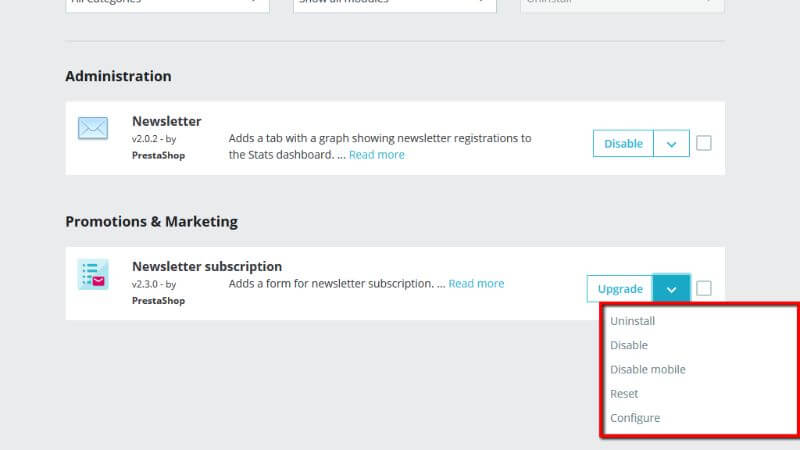Click the Newsletter subscription module icon
Image resolution: width=800 pixels, height=450 pixels.
[93, 274]
